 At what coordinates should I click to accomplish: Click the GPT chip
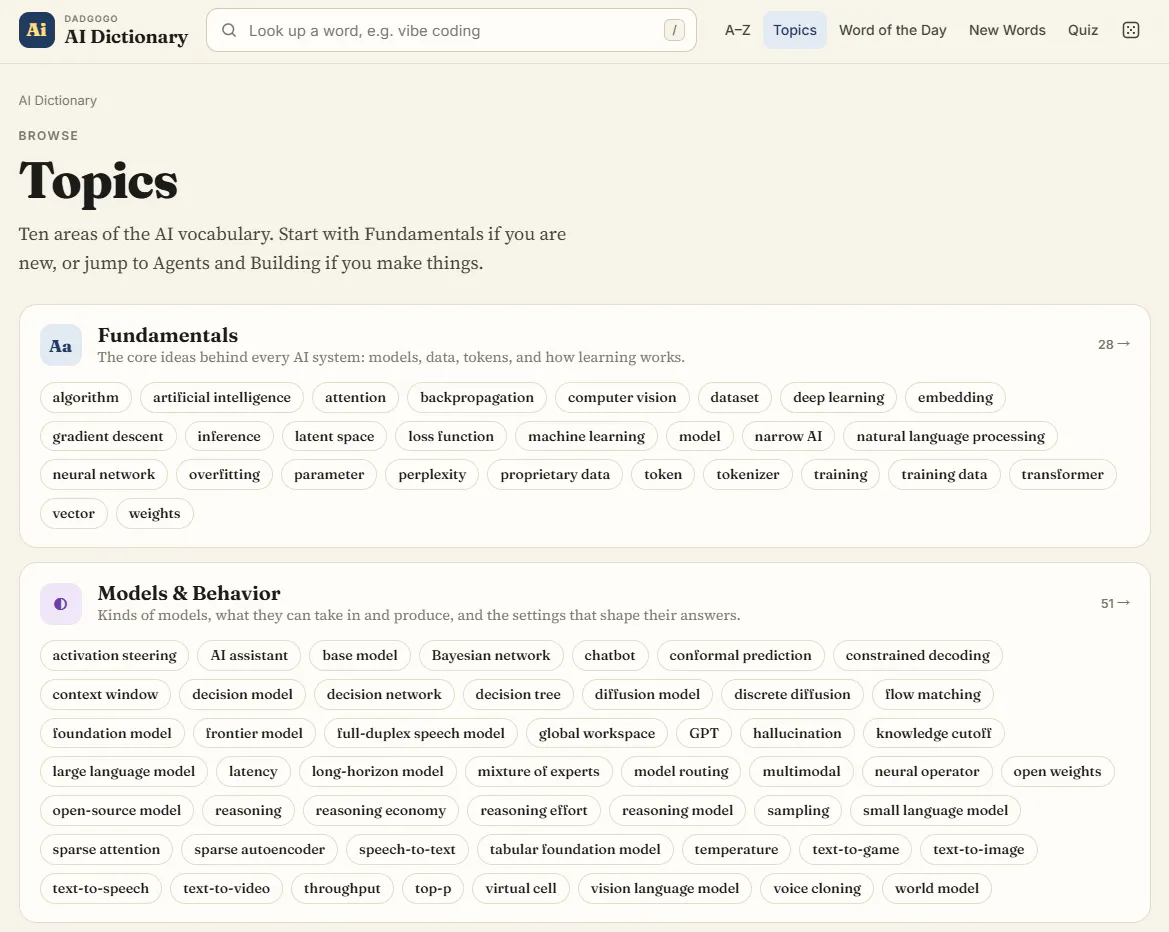[704, 733]
